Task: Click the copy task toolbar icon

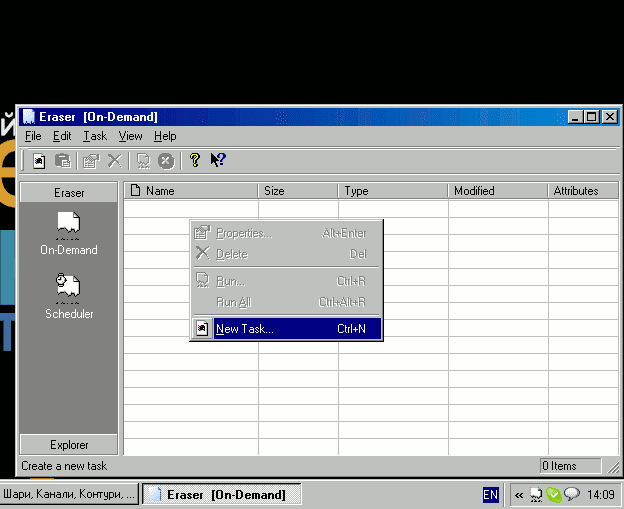Action: pyautogui.click(x=62, y=161)
